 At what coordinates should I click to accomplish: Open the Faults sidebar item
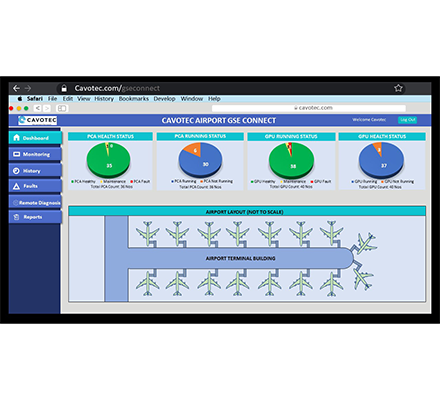(x=35, y=186)
